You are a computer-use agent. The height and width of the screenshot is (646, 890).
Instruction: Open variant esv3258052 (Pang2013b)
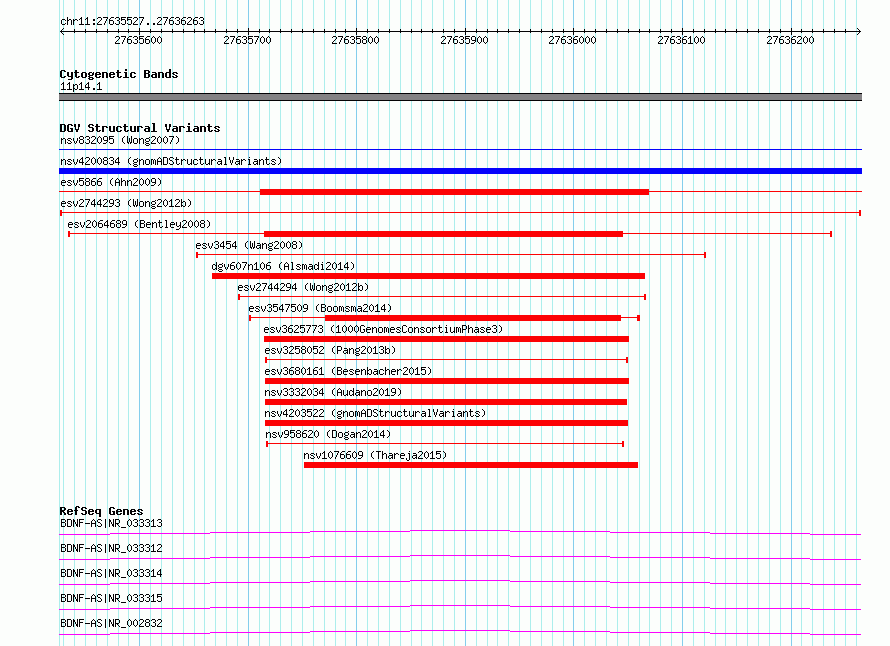coord(330,350)
